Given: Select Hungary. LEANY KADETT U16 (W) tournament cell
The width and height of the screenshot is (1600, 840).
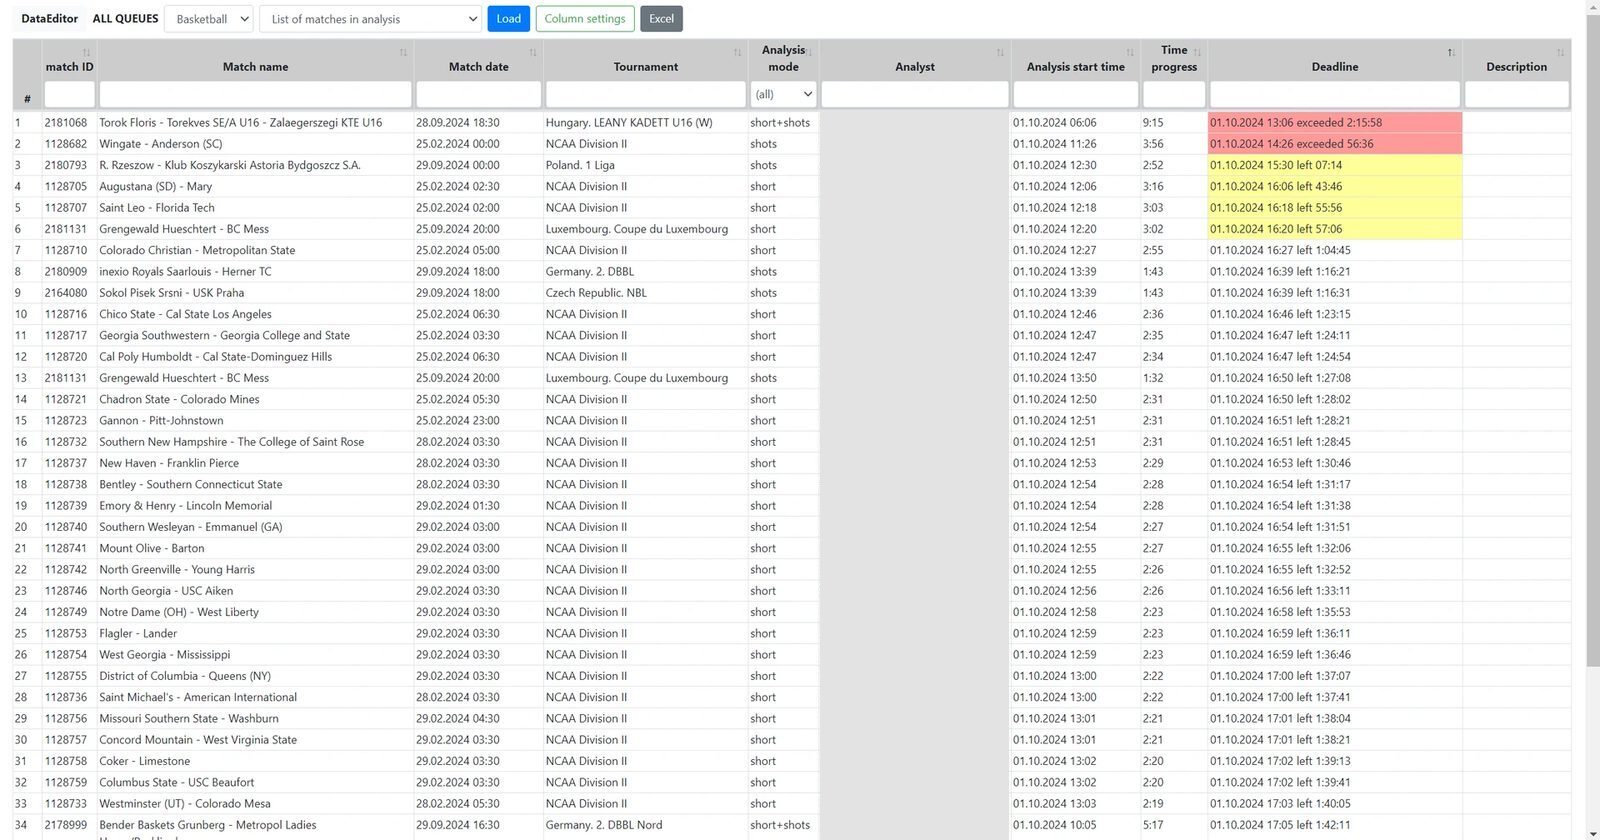Looking at the screenshot, I should click(x=646, y=122).
